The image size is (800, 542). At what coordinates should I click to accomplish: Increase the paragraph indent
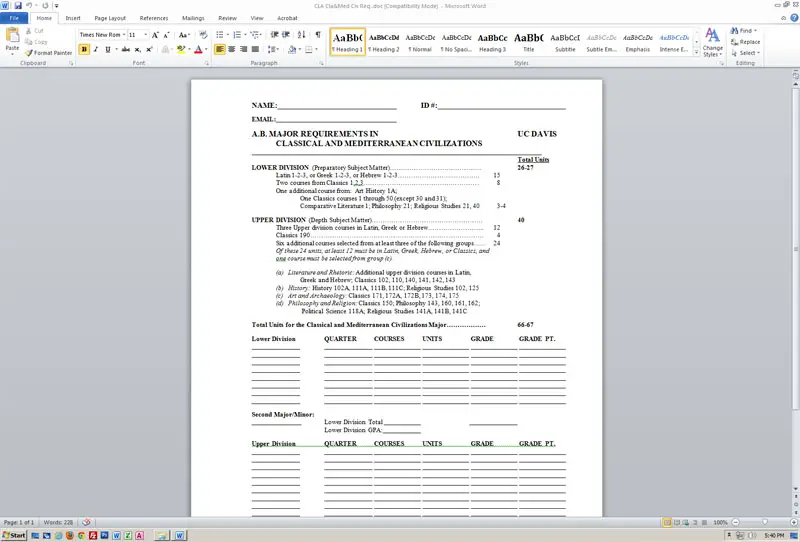(286, 35)
